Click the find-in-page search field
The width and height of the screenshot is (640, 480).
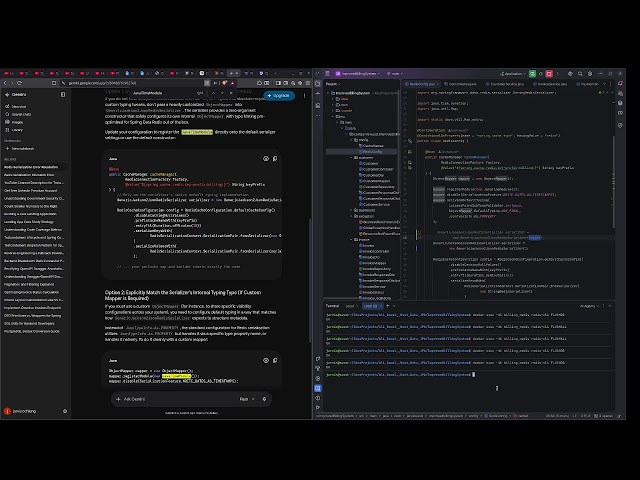tap(163, 93)
